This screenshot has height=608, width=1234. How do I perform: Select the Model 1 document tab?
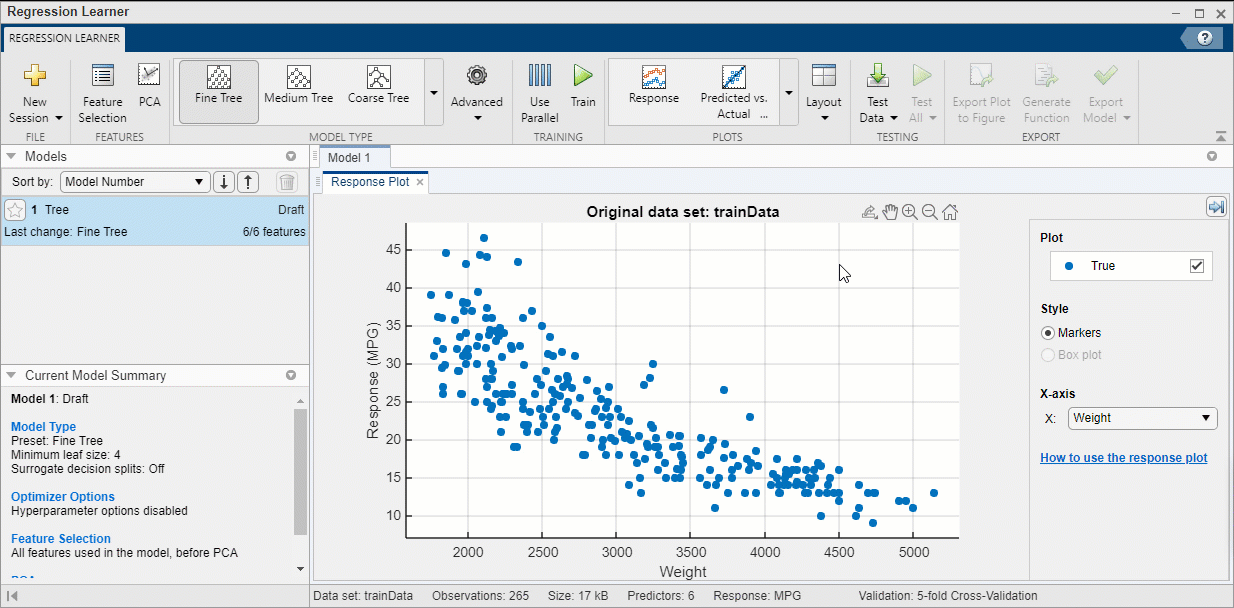click(349, 158)
